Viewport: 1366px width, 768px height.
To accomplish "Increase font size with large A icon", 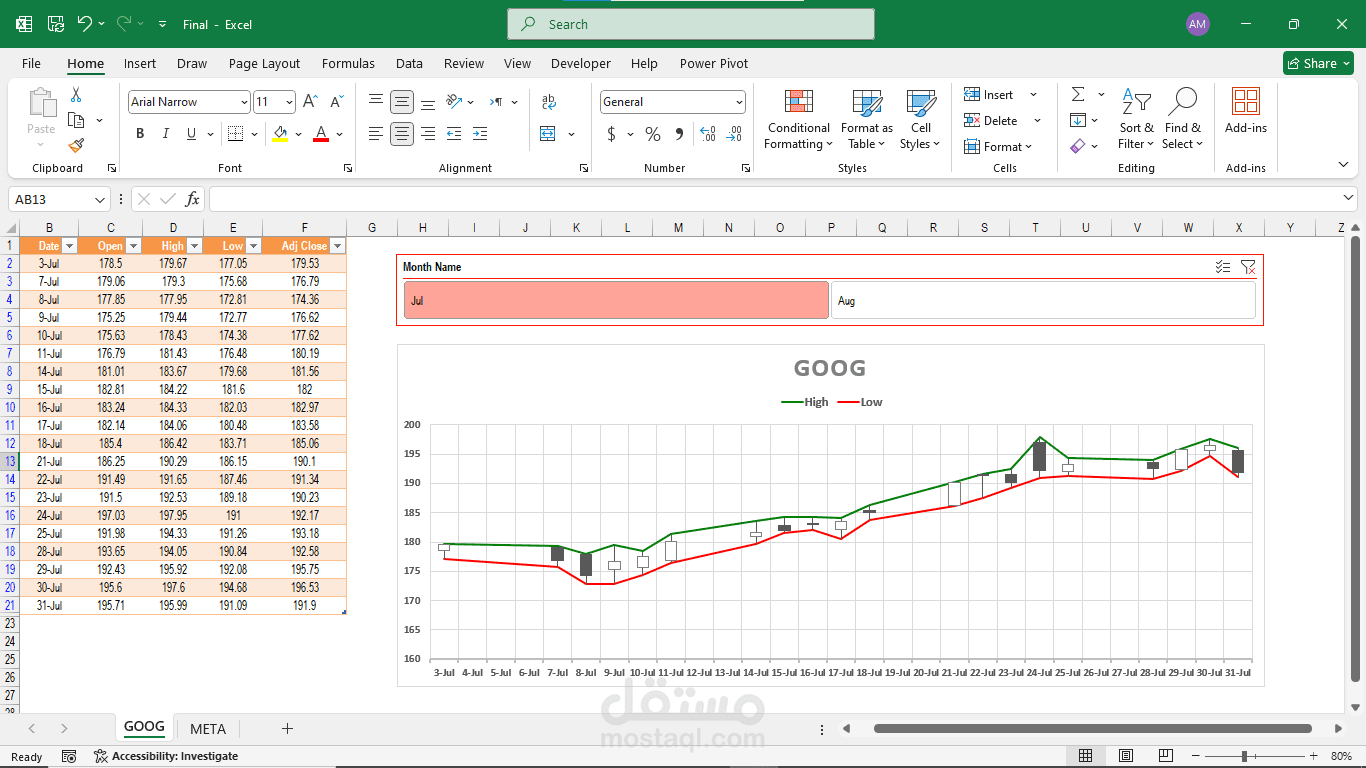I will (310, 102).
